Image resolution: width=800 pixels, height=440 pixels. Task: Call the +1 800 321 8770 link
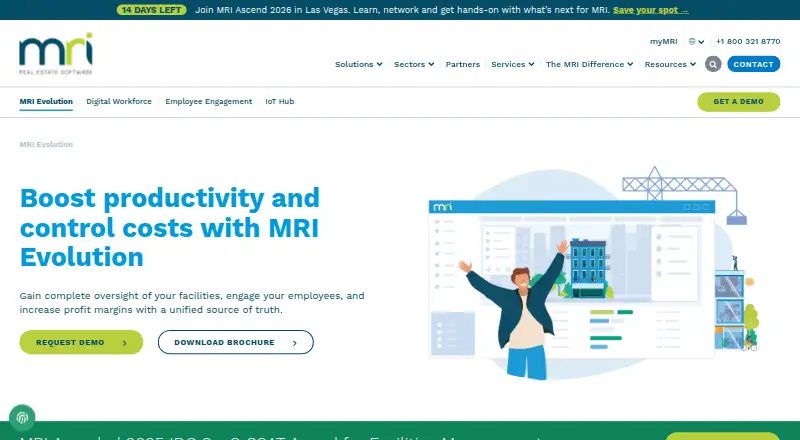(x=748, y=41)
